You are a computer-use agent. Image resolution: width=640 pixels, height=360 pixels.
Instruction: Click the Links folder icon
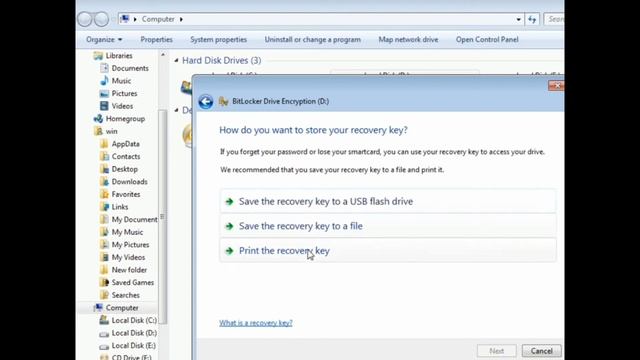click(x=104, y=207)
